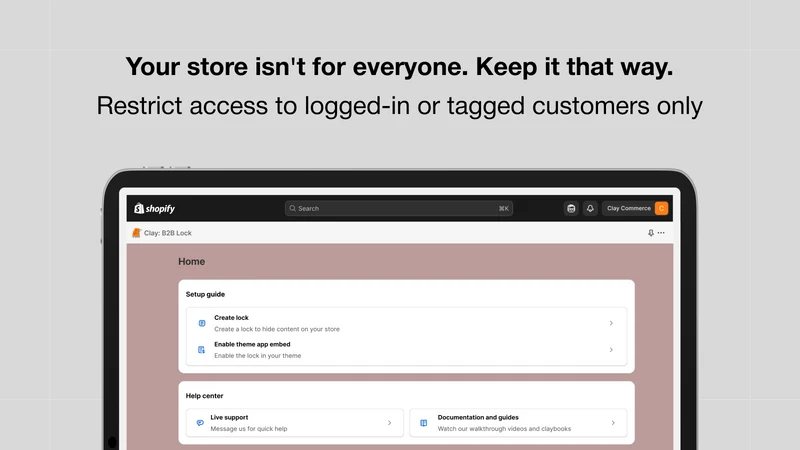Click 'Message us for quick help' text

tap(249, 429)
